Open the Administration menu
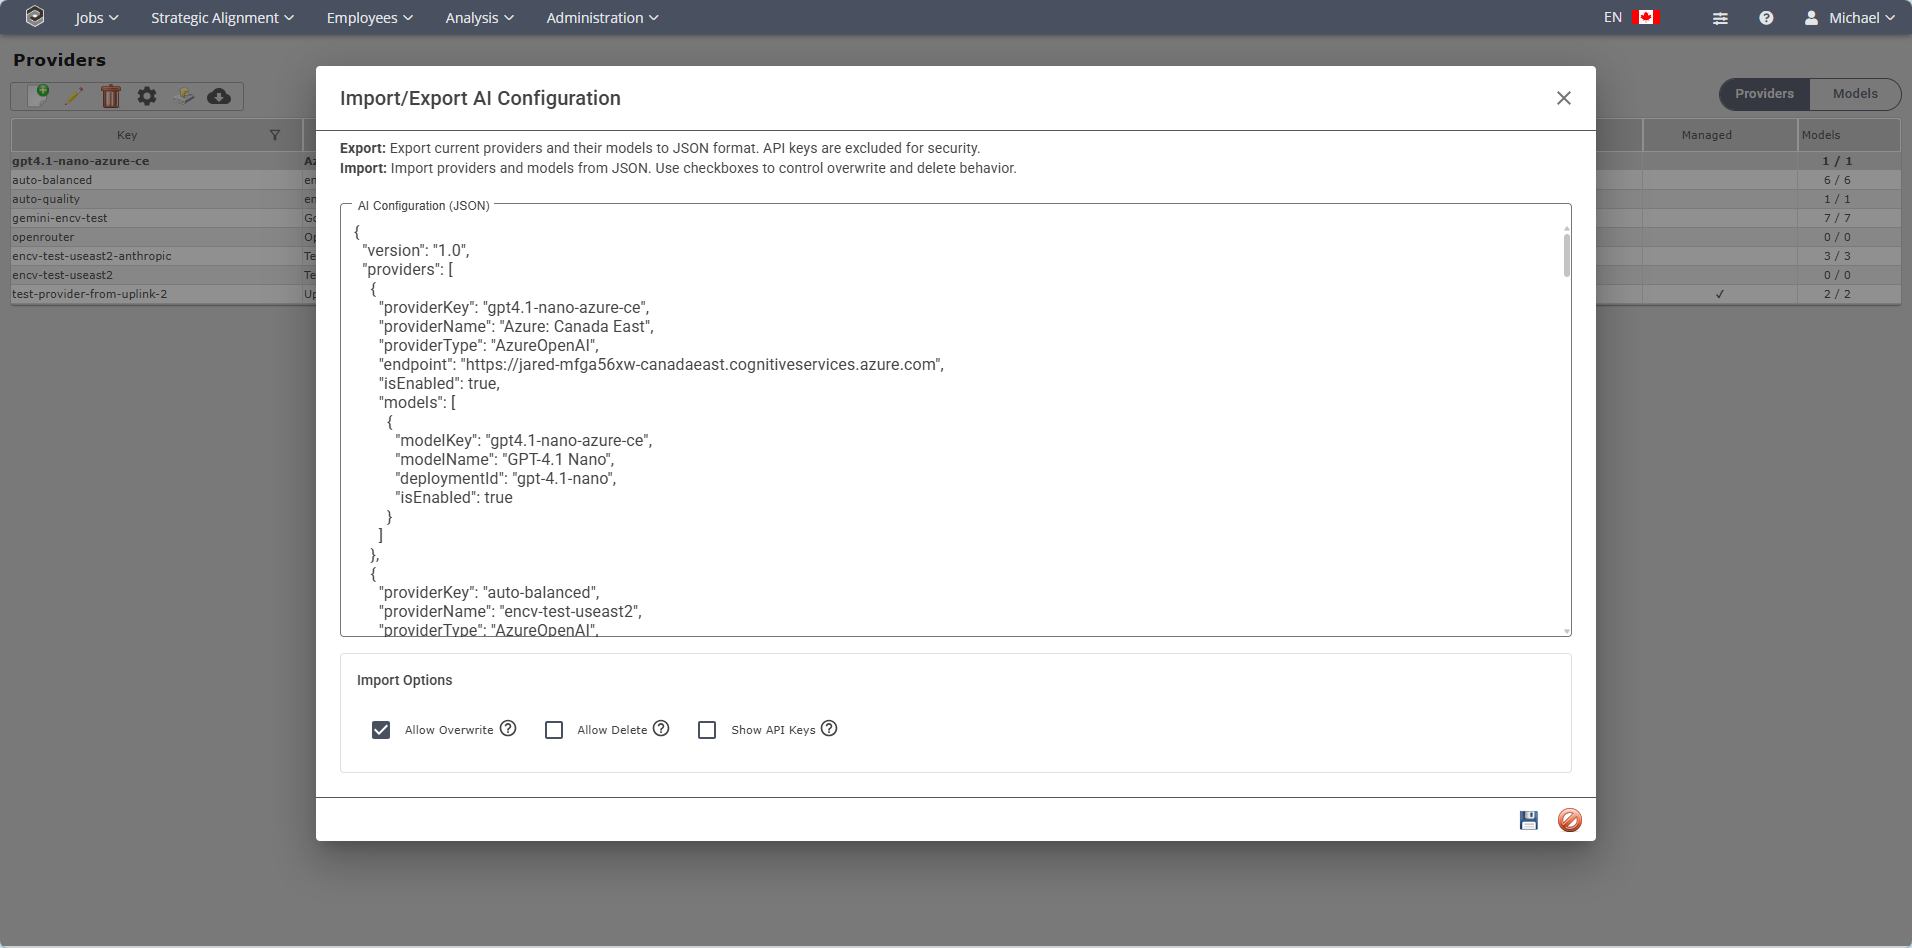 pyautogui.click(x=602, y=18)
